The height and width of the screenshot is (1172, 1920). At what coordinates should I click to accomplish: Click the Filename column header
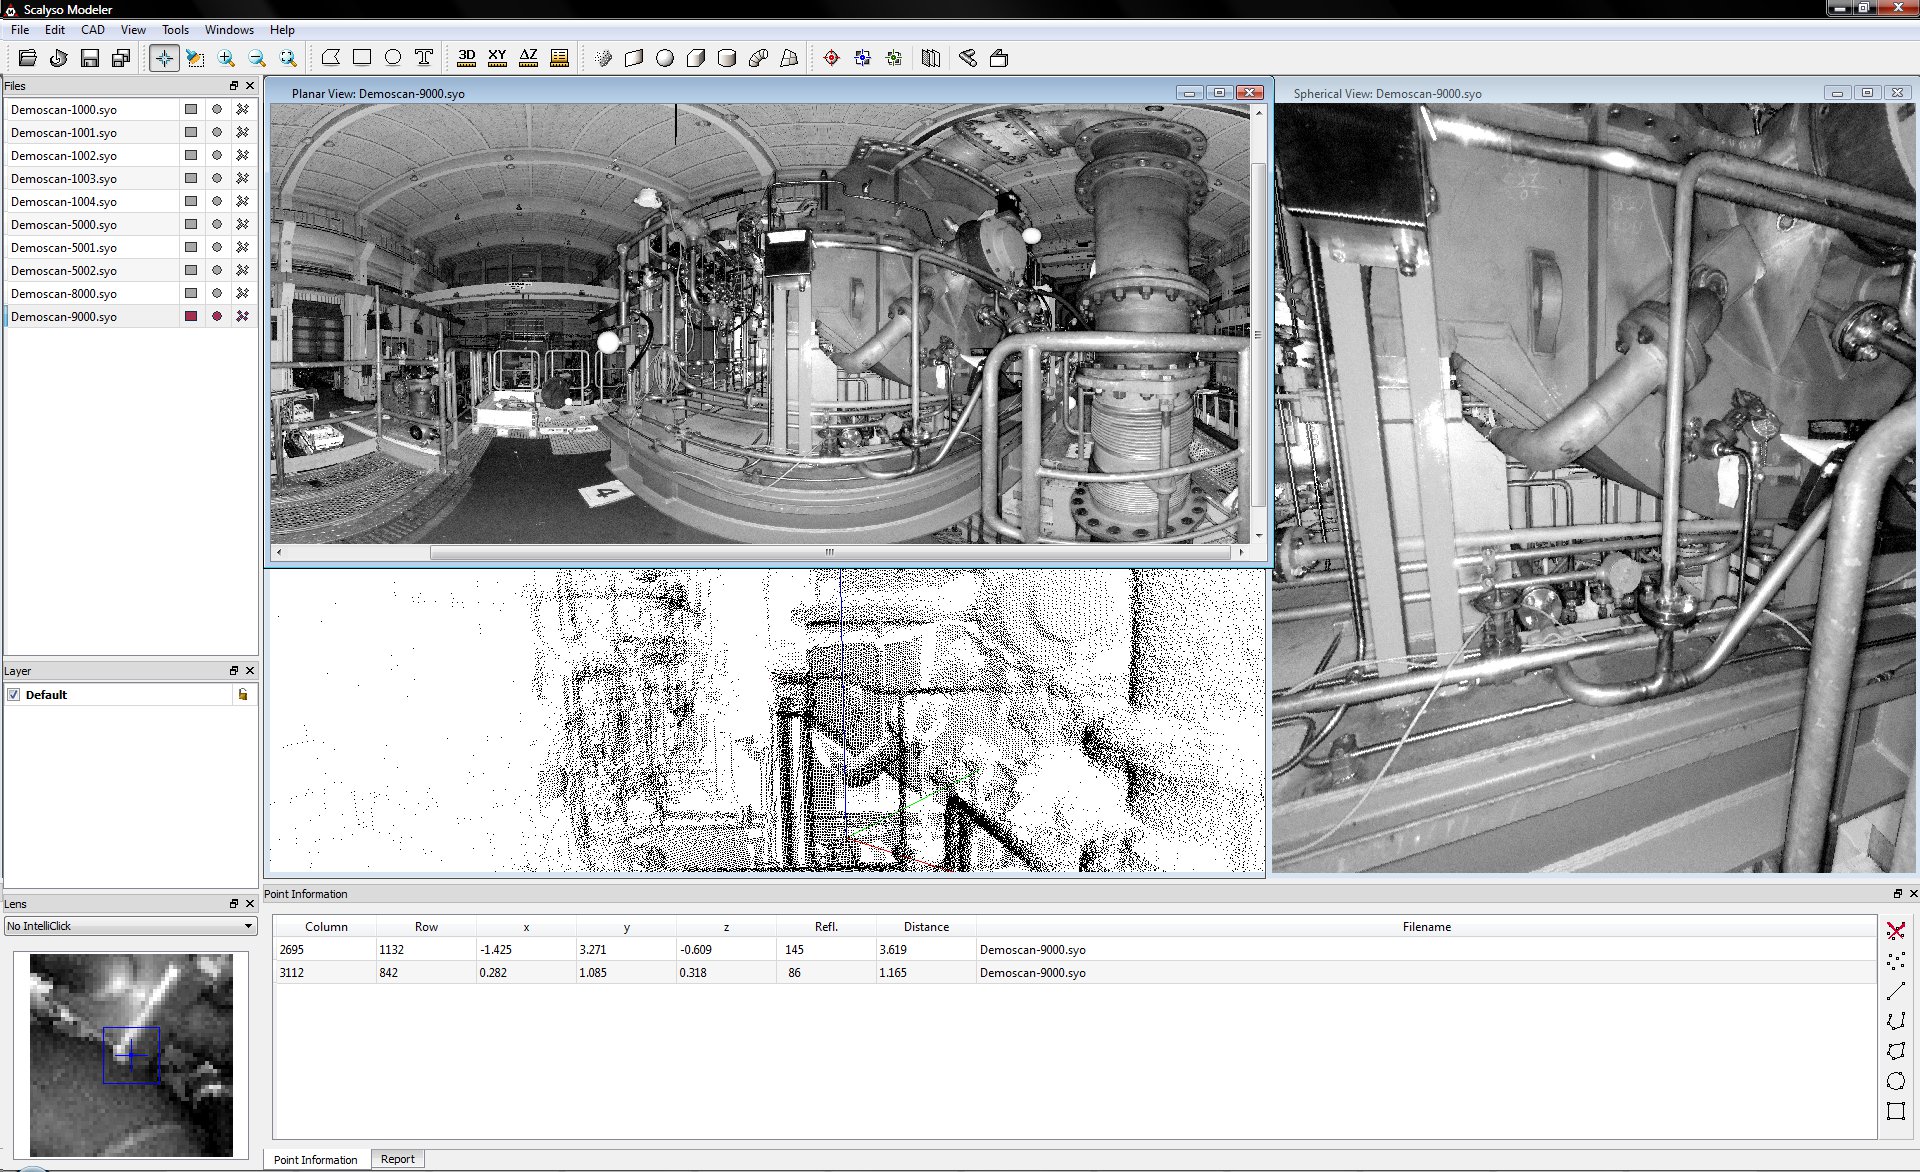[1426, 927]
